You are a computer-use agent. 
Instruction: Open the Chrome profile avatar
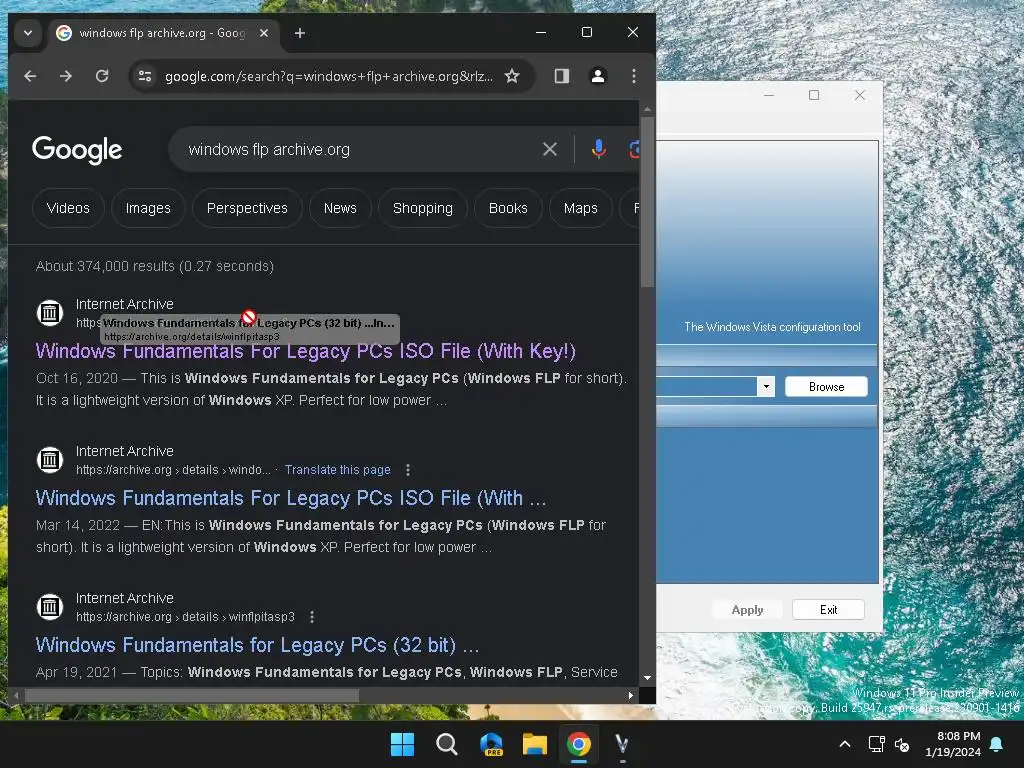click(x=598, y=76)
